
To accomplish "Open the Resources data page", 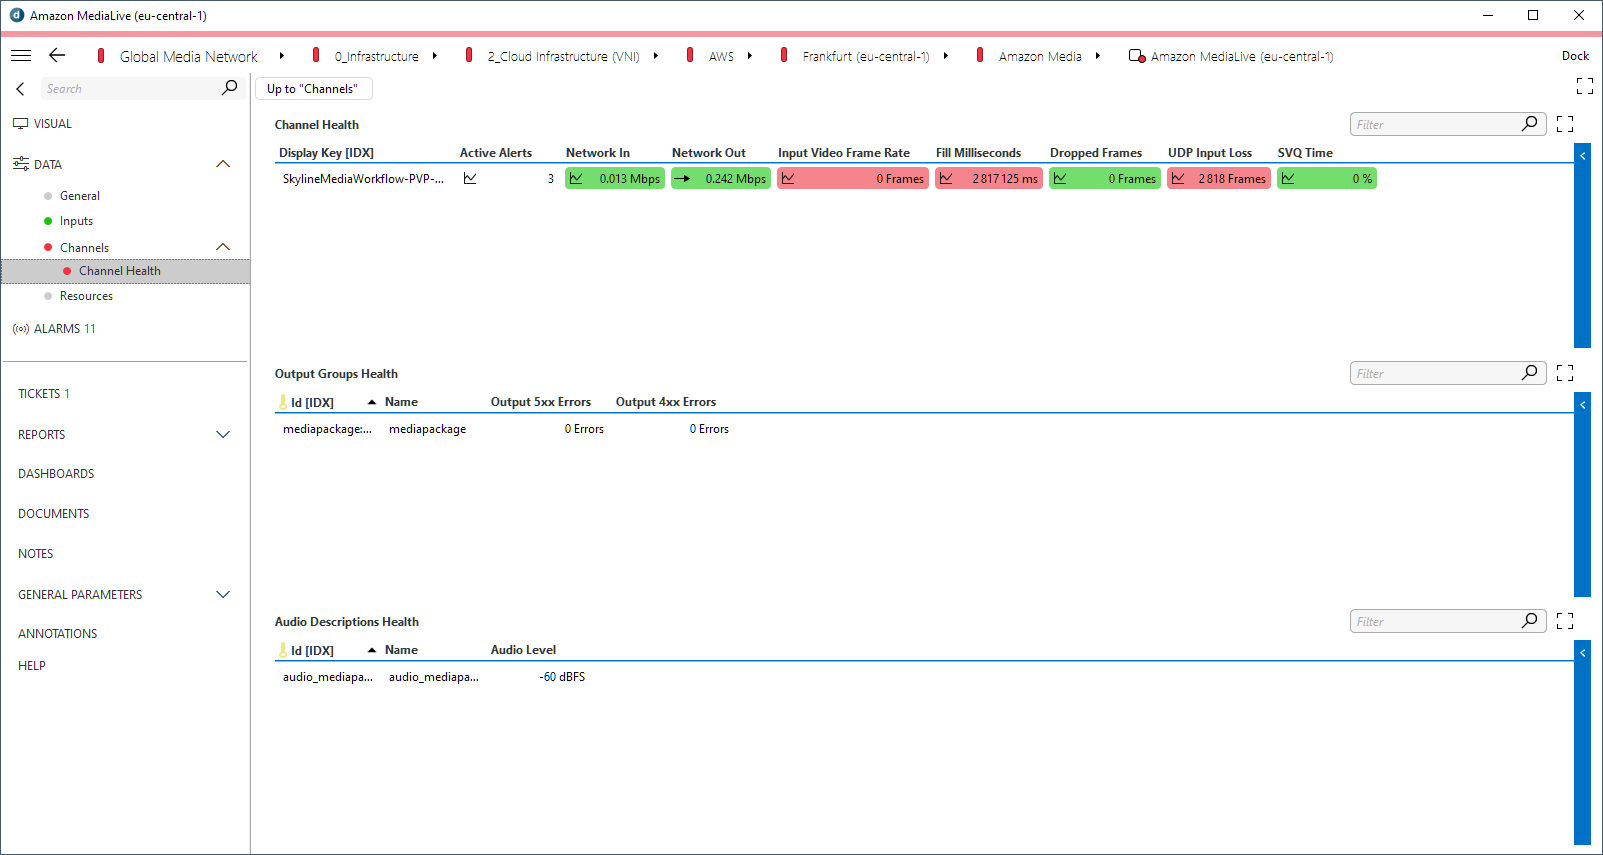I will (86, 296).
